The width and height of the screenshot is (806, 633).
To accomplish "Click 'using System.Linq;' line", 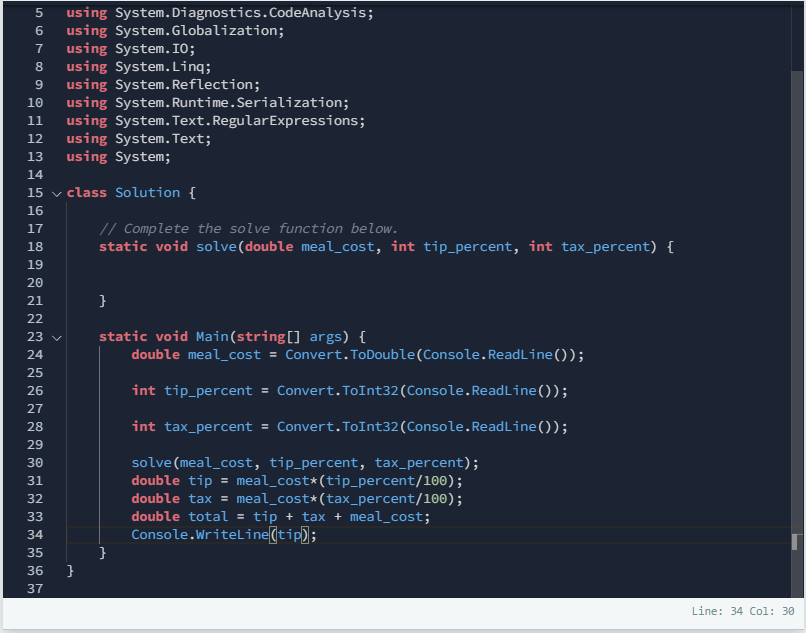I will pos(139,67).
